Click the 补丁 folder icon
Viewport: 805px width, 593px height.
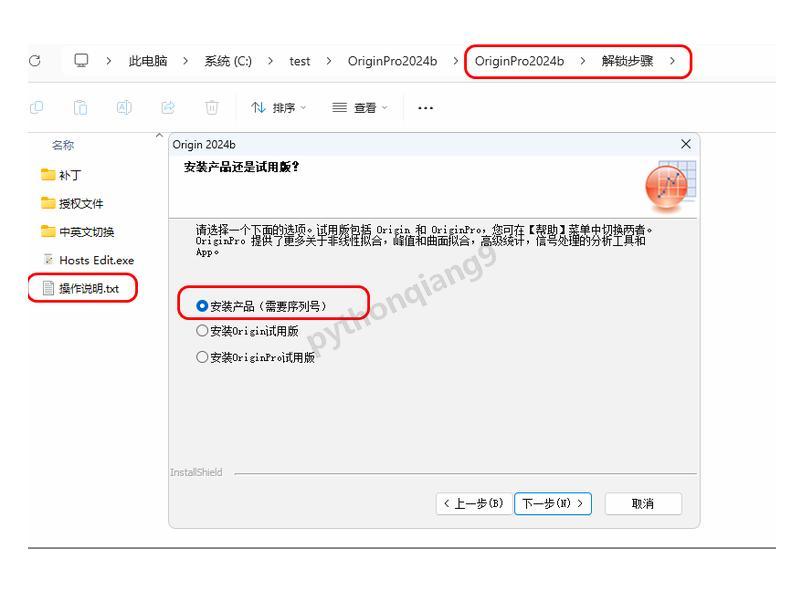(x=48, y=175)
